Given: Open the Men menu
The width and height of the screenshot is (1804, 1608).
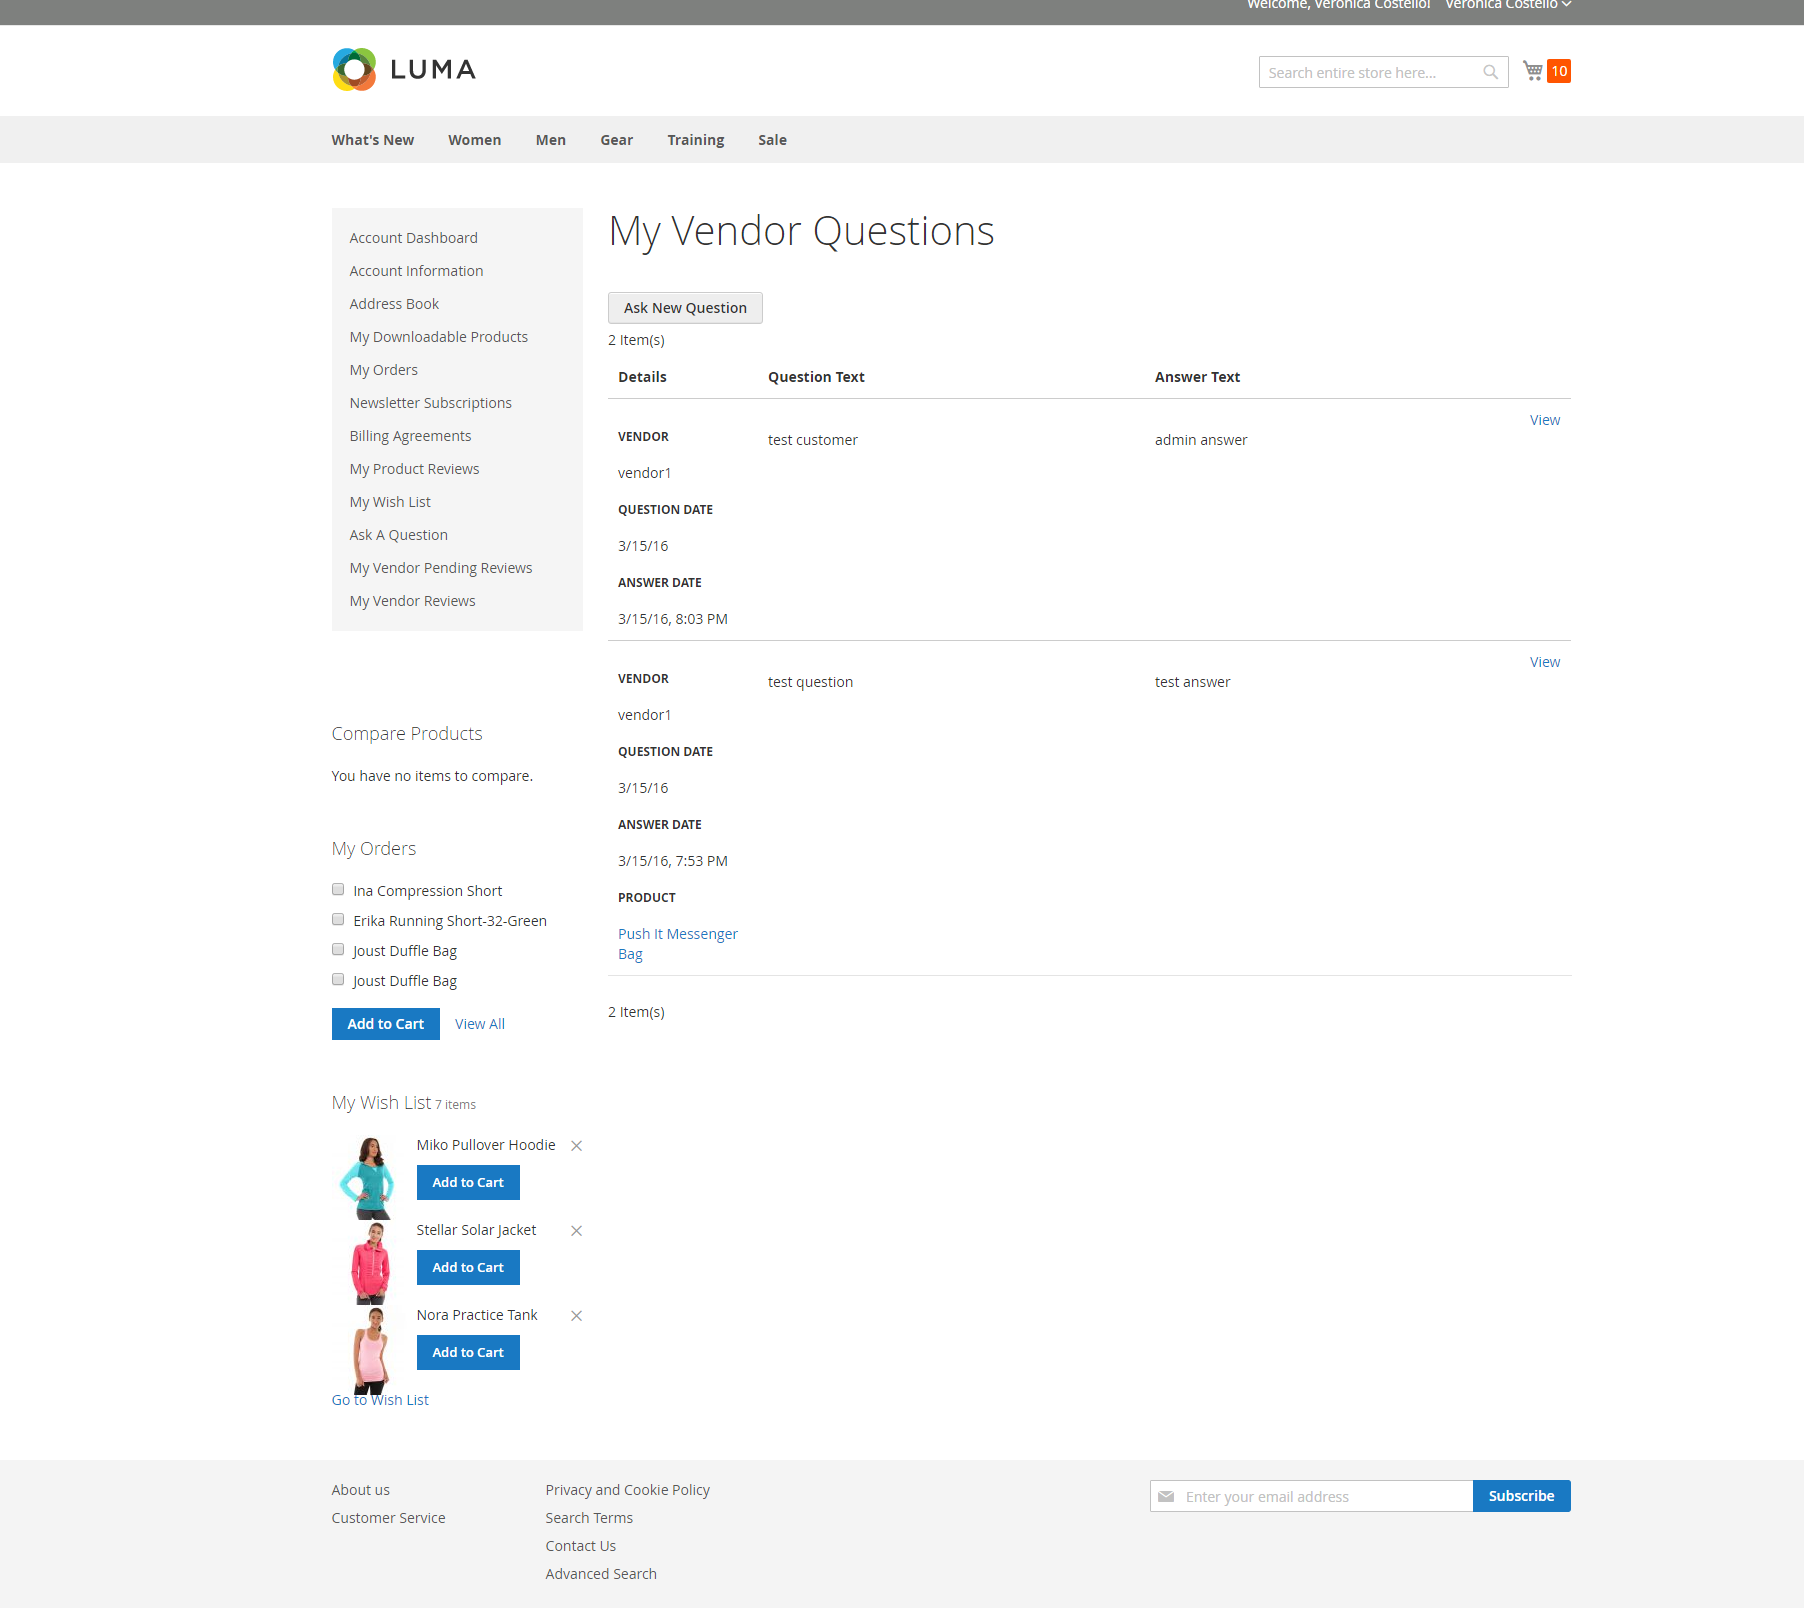Looking at the screenshot, I should tap(551, 140).
